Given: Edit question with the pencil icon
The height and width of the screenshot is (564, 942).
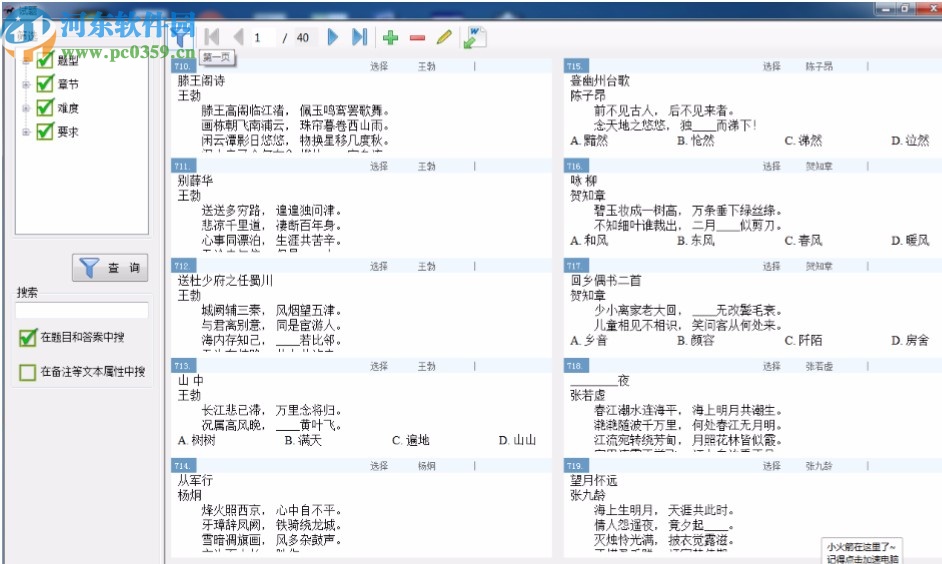Looking at the screenshot, I should click(x=444, y=37).
